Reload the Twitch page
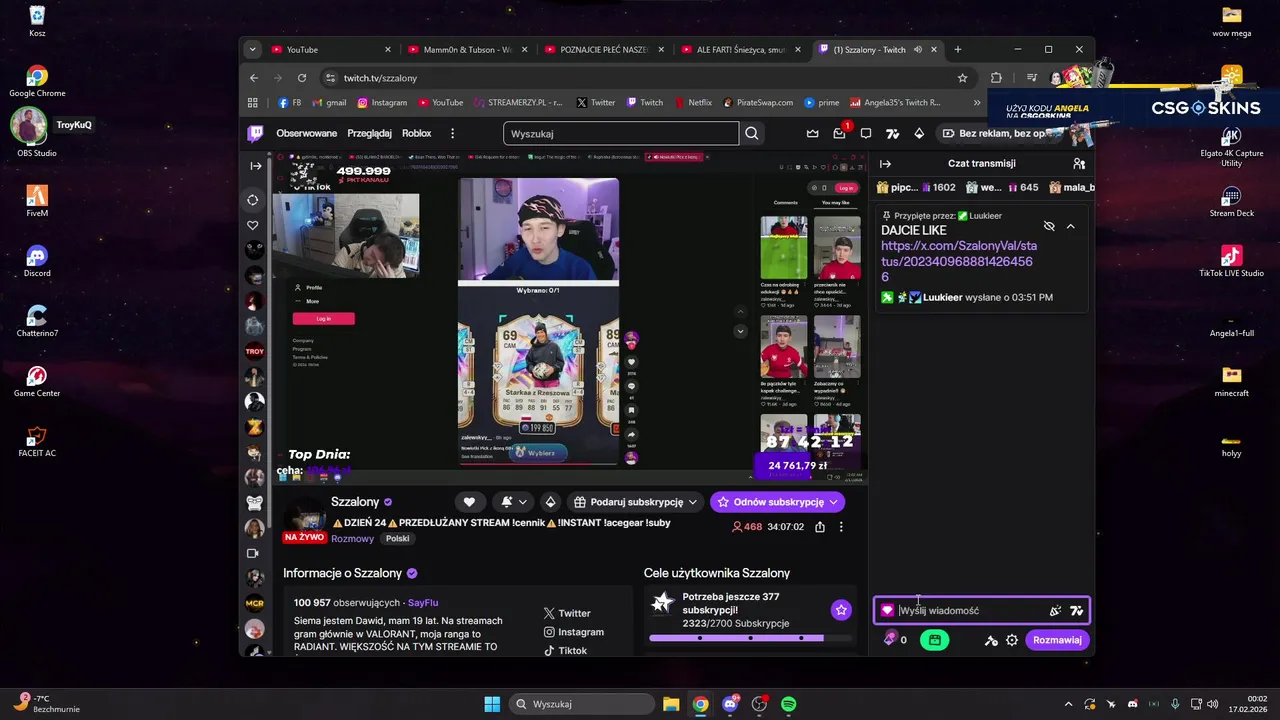Viewport: 1280px width, 720px height. pyautogui.click(x=302, y=78)
